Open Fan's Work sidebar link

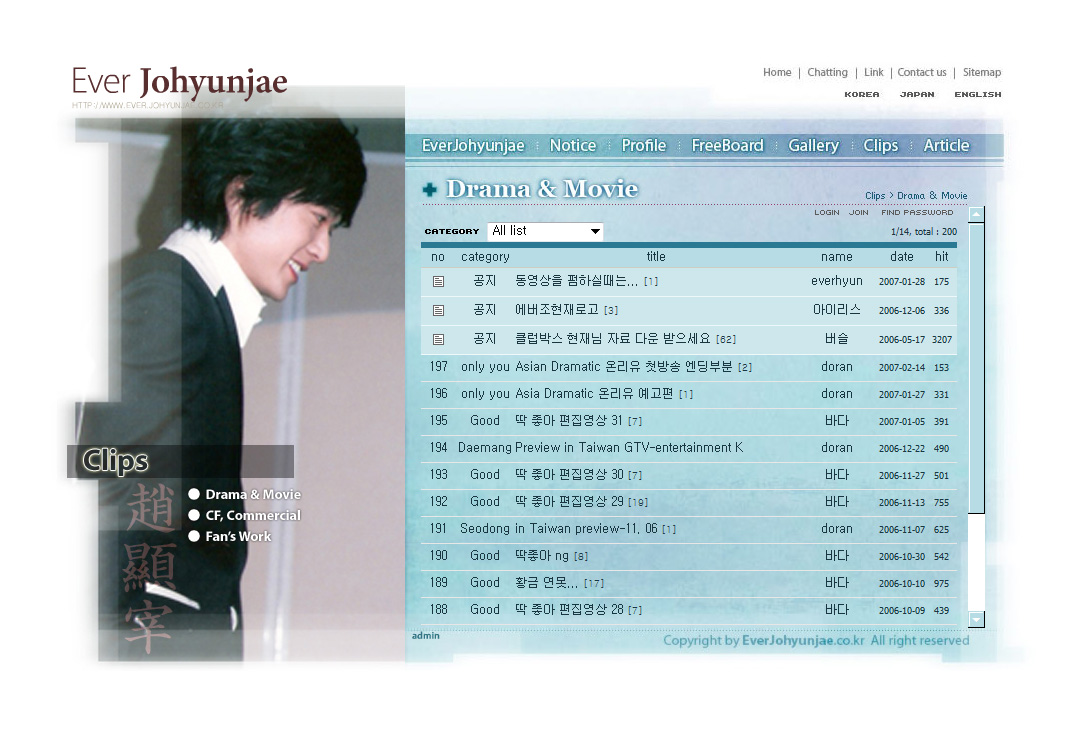(x=238, y=536)
